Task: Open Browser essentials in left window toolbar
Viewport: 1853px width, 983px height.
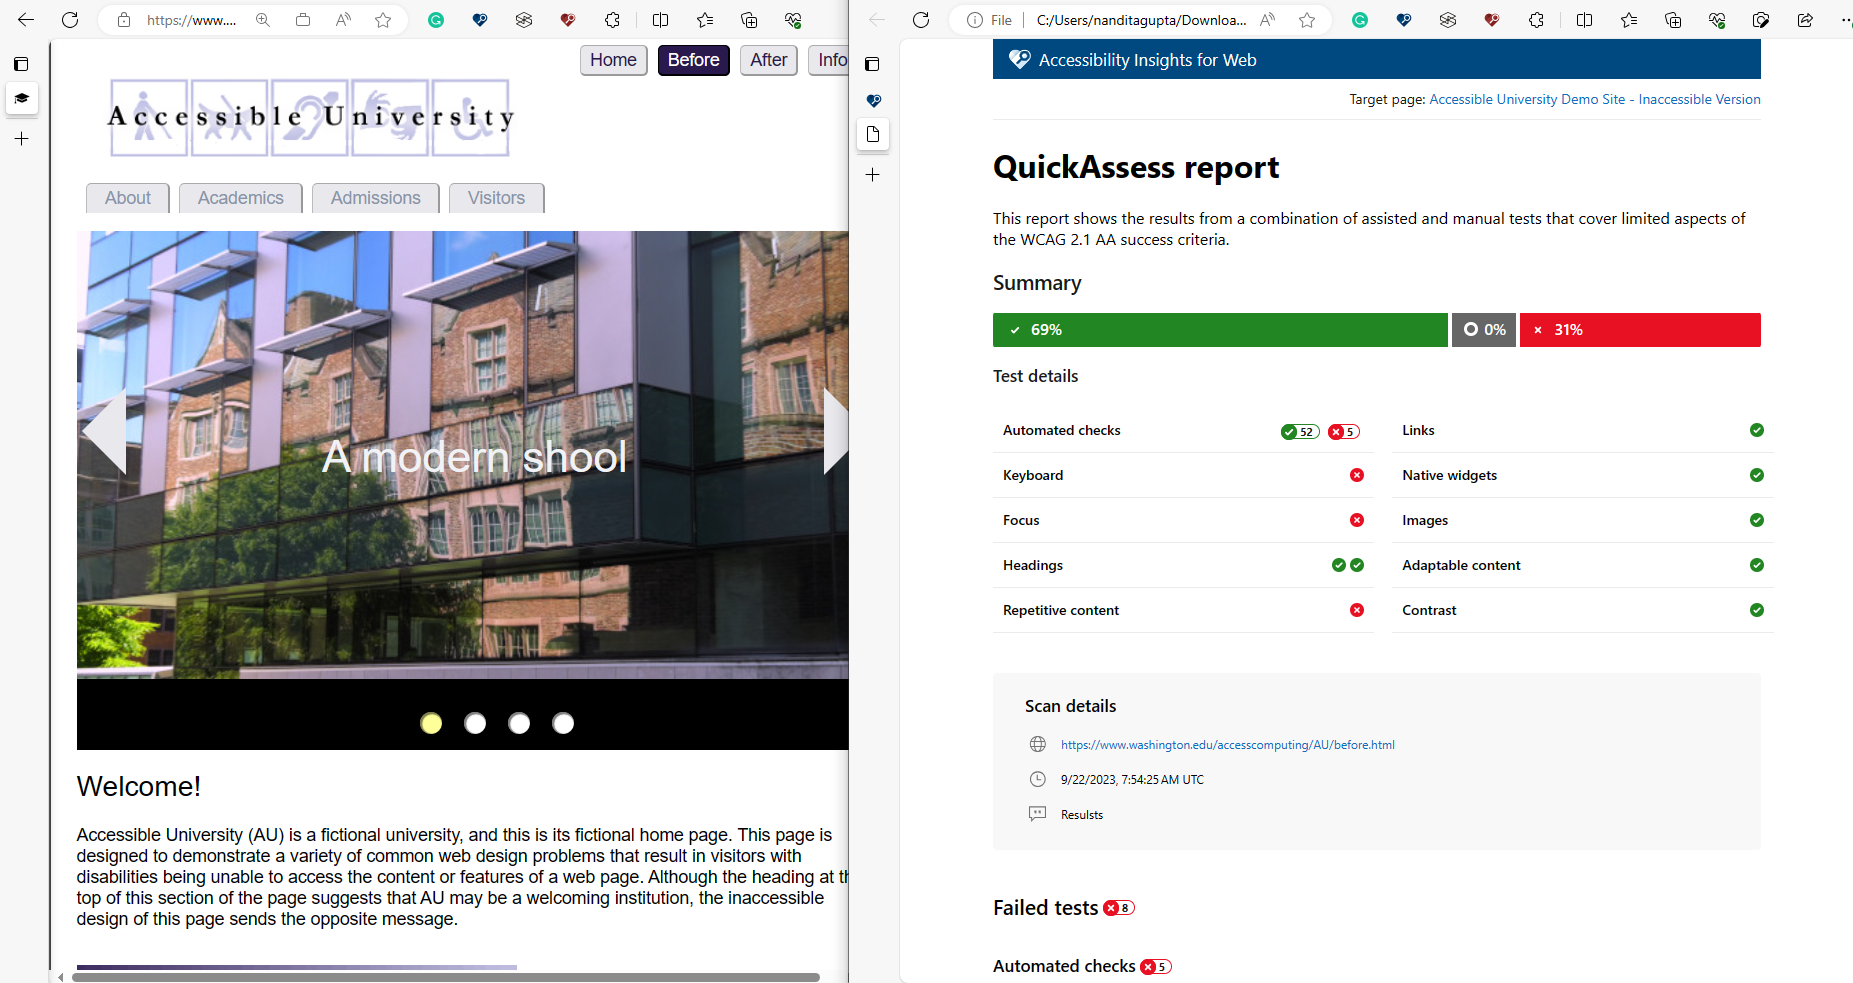Action: (x=793, y=20)
